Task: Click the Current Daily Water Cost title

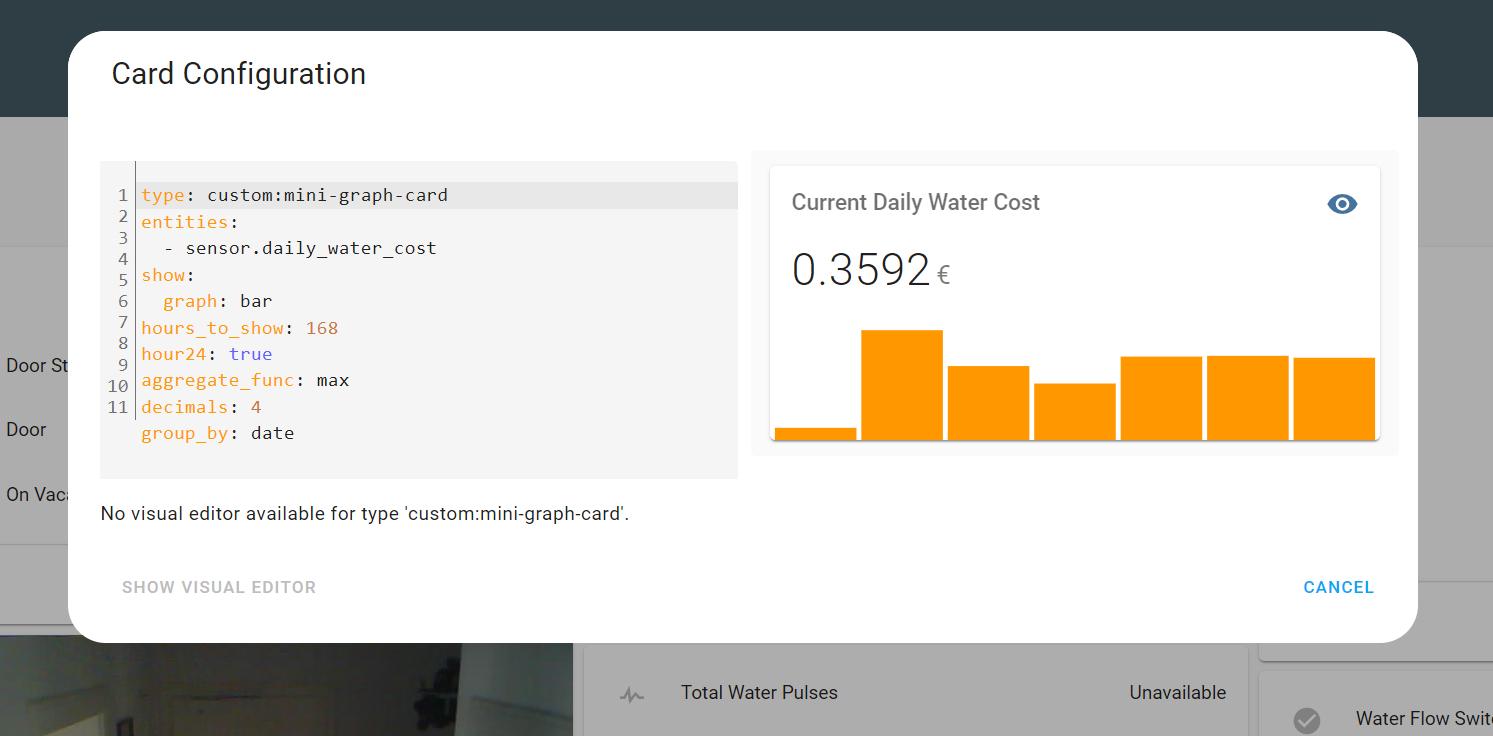Action: [915, 202]
